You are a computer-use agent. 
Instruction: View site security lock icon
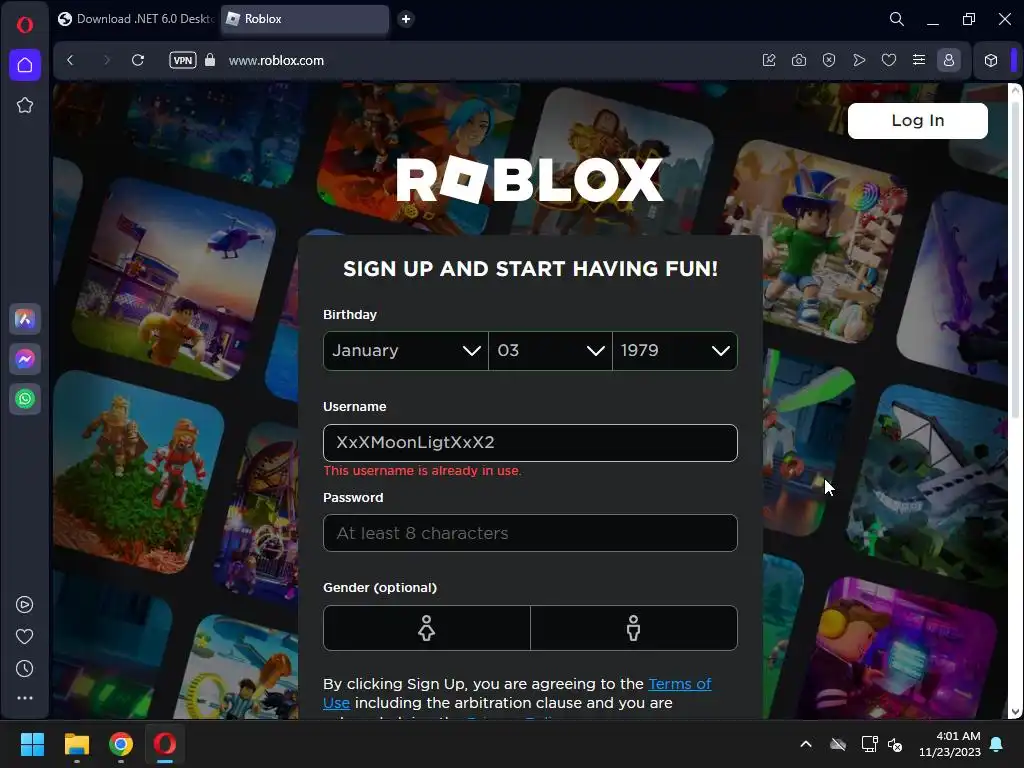pos(210,60)
